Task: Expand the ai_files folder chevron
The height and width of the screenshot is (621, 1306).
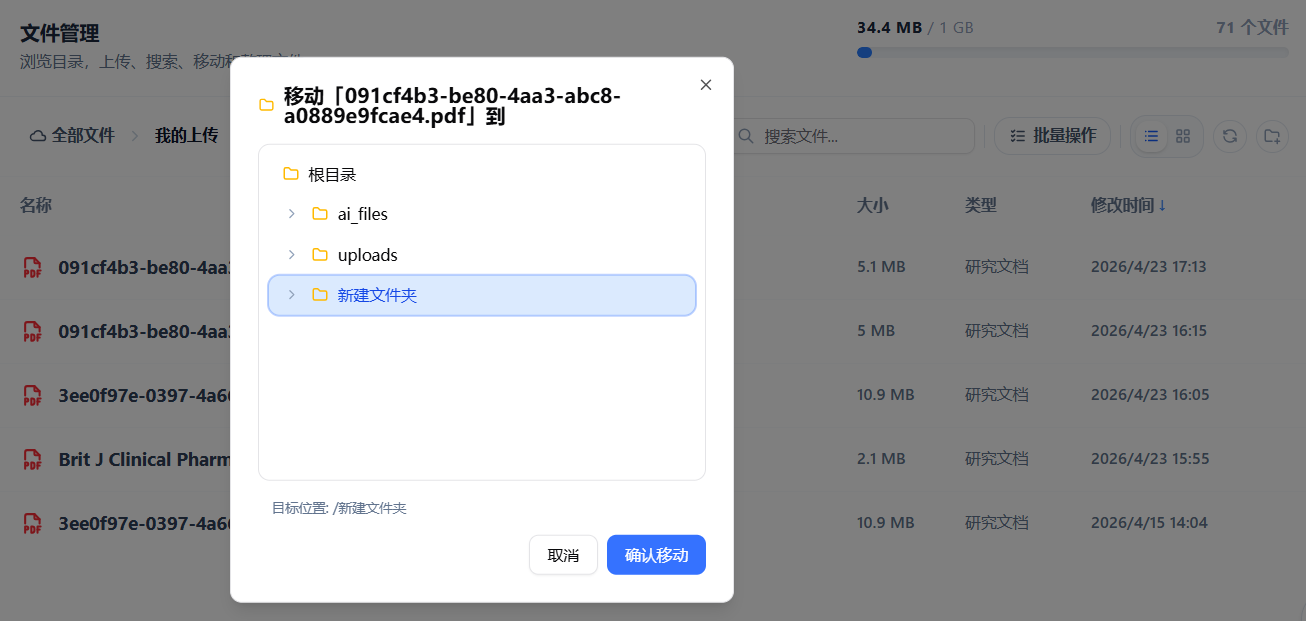Action: pyautogui.click(x=291, y=214)
